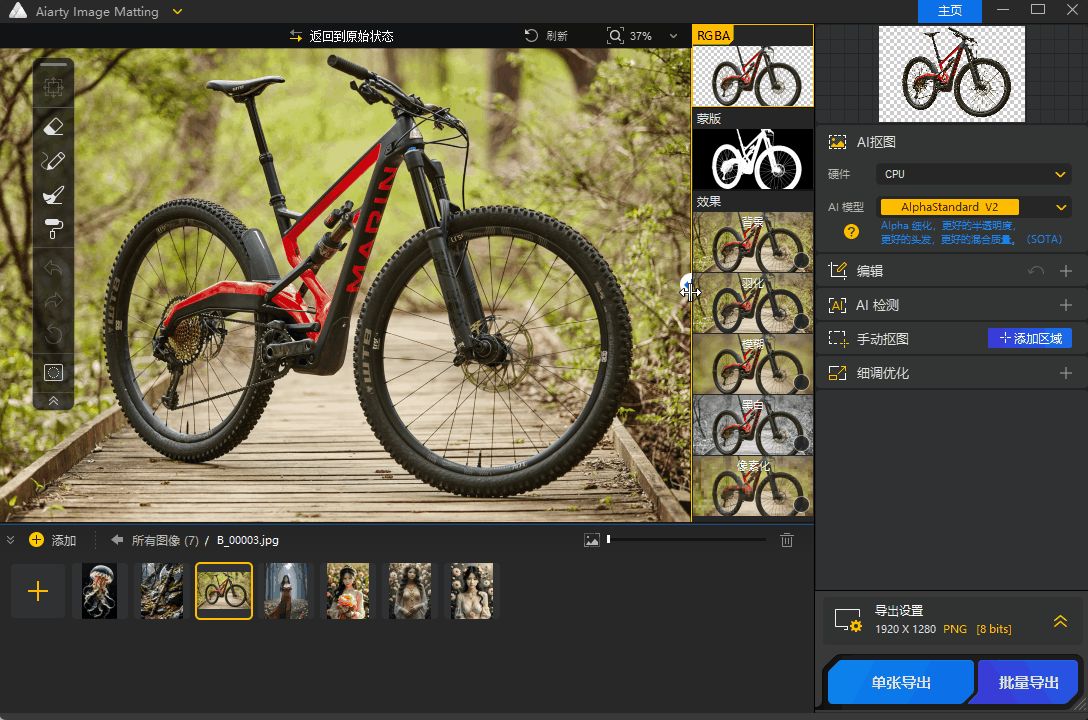Click the 手动抠图 section icon
The height and width of the screenshot is (720, 1088).
click(838, 338)
